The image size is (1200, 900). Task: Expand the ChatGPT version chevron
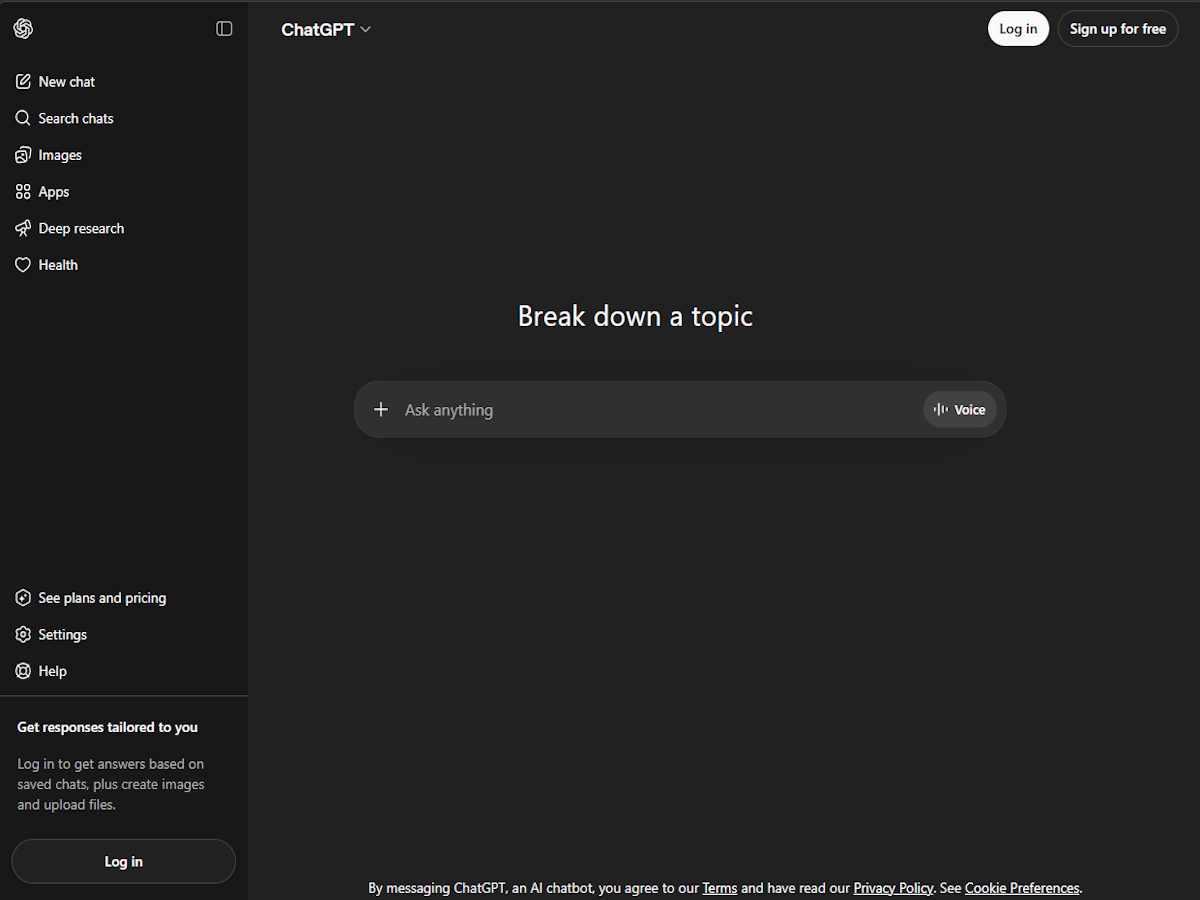coord(364,29)
